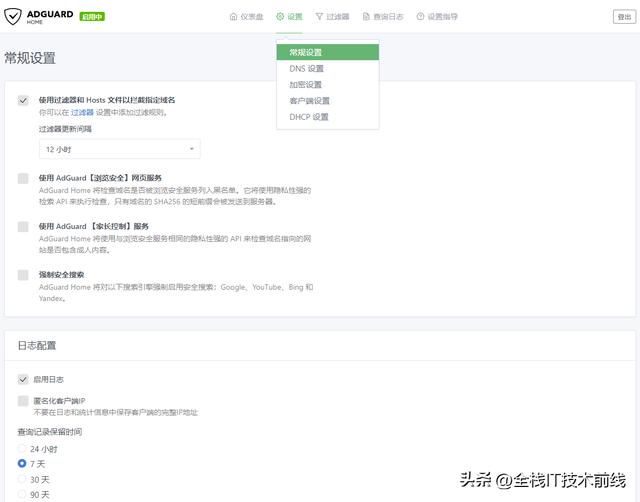The width and height of the screenshot is (640, 502).
Task: Open the 过滤器 filters menu
Action: (x=332, y=17)
